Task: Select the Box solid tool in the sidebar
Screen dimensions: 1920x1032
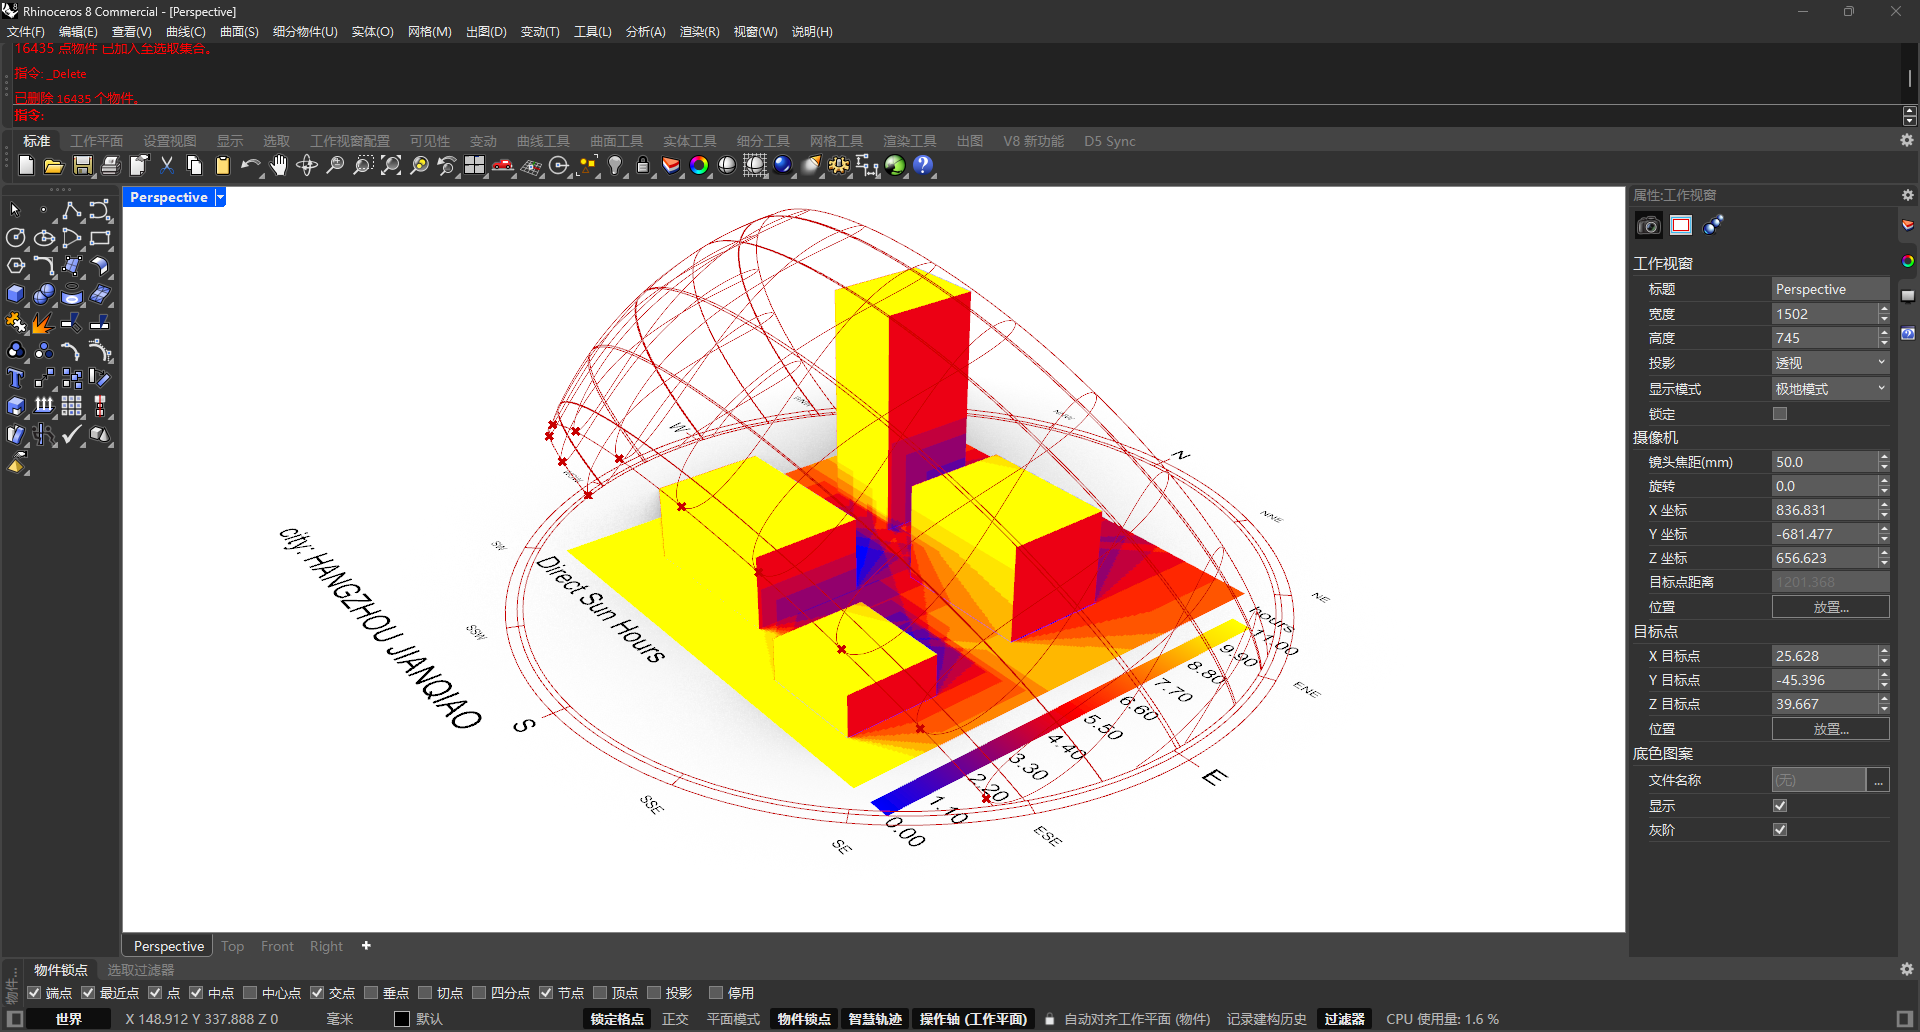Action: click(16, 294)
